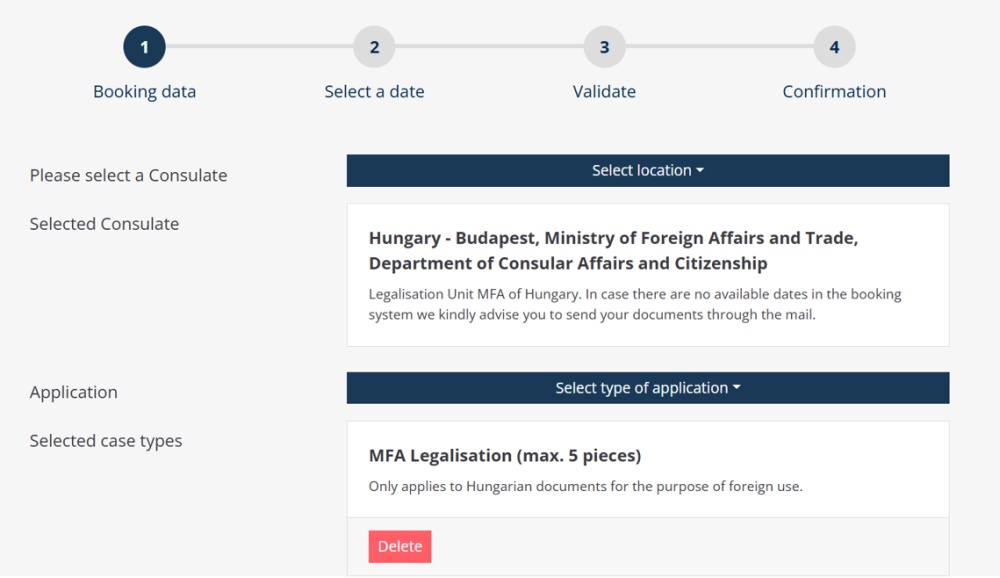The width and height of the screenshot is (1000, 578).
Task: Click step 1 Booking data circle
Action: pyautogui.click(x=144, y=47)
